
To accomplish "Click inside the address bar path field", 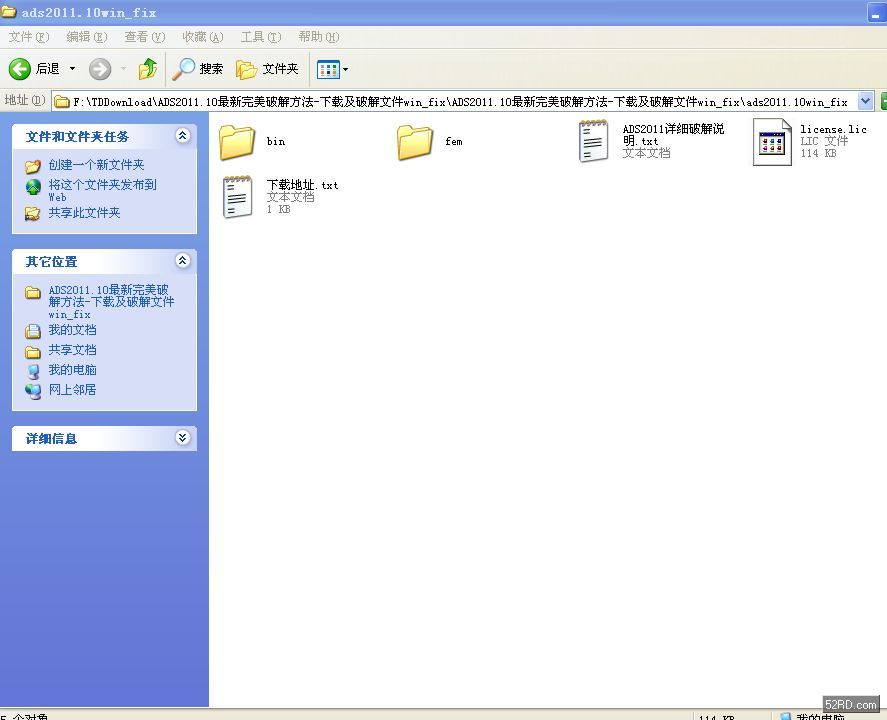I will [x=455, y=102].
